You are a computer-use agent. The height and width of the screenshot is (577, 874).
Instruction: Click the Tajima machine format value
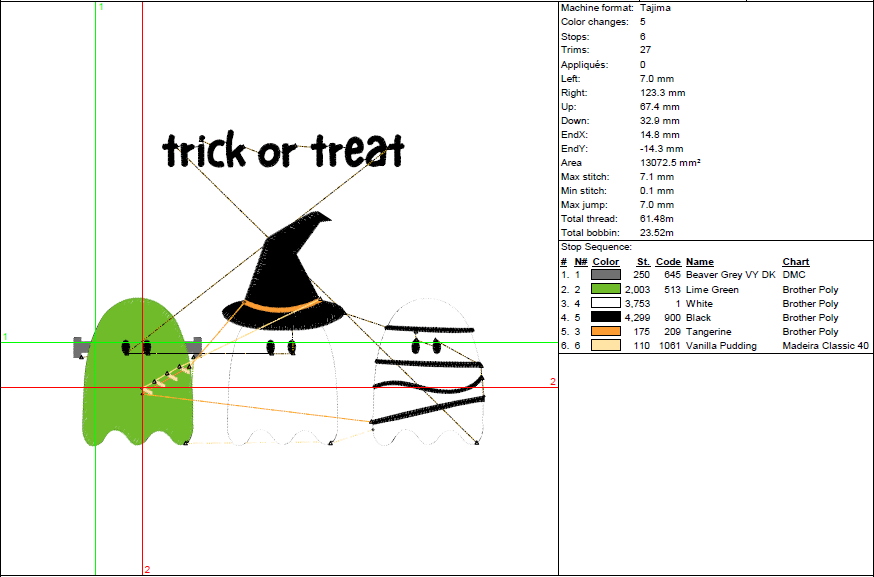click(x=655, y=8)
